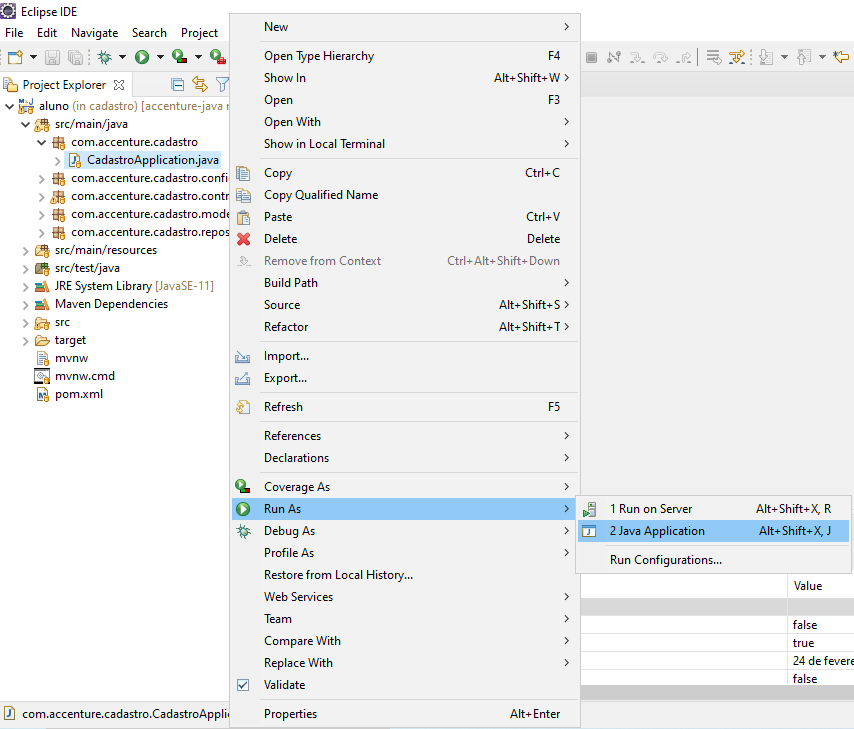
Task: Open the Coverage toolbar dropdown arrow
Action: [198, 57]
